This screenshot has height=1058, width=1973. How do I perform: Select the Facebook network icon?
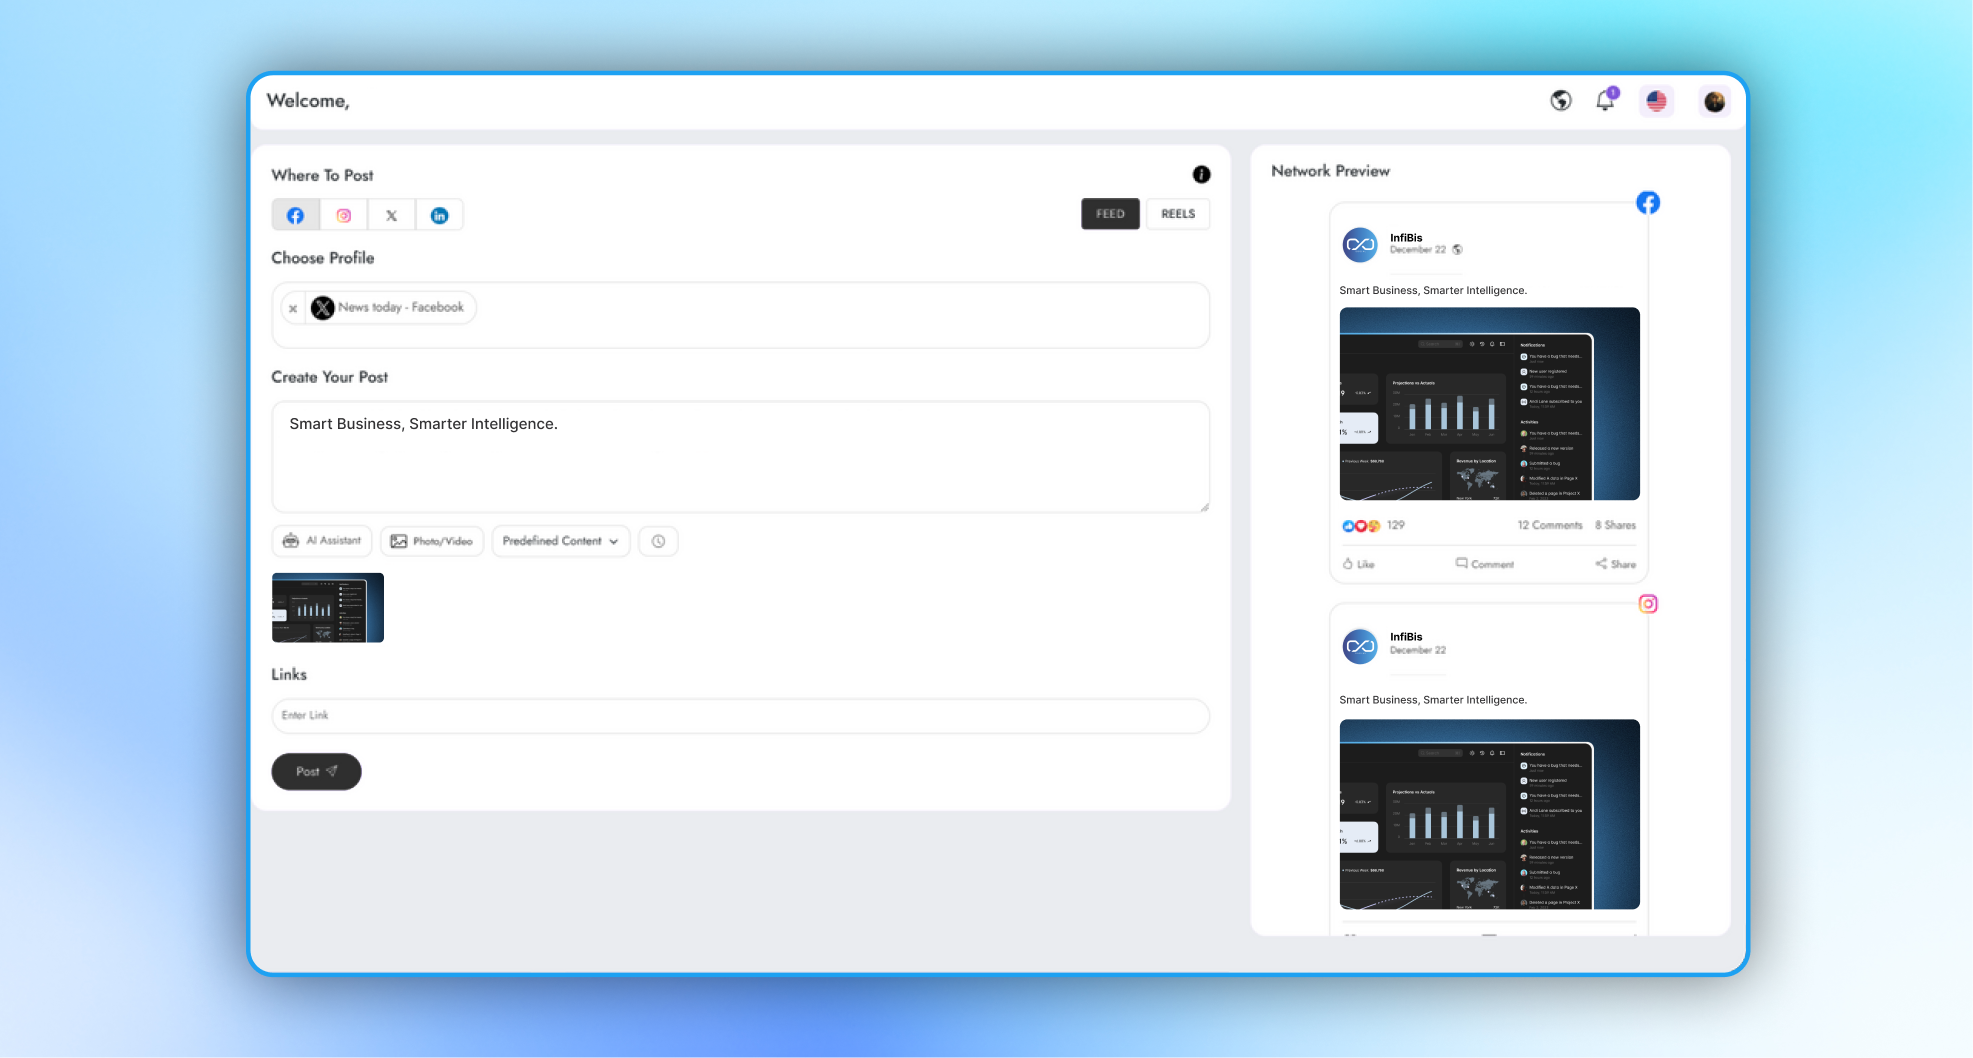point(295,215)
